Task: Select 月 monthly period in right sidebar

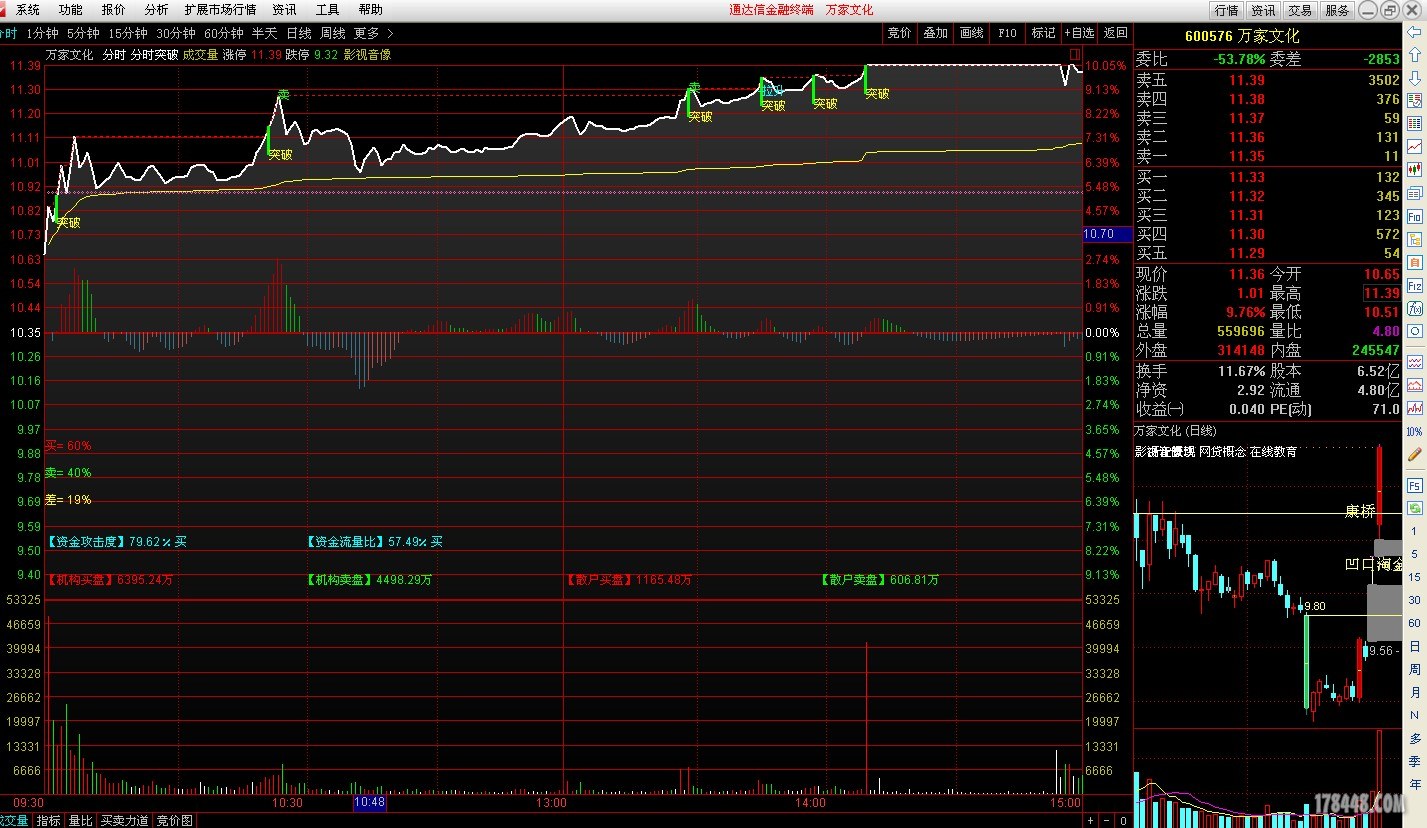Action: pos(1415,692)
